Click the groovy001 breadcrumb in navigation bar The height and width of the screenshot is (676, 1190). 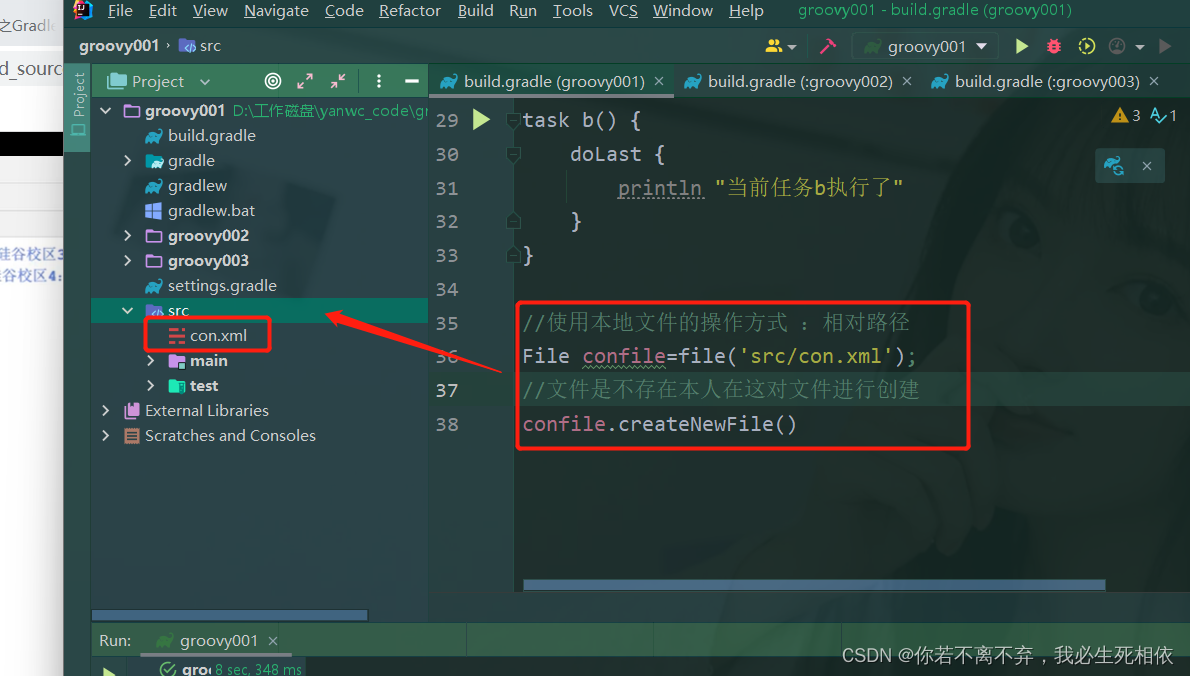click(118, 46)
